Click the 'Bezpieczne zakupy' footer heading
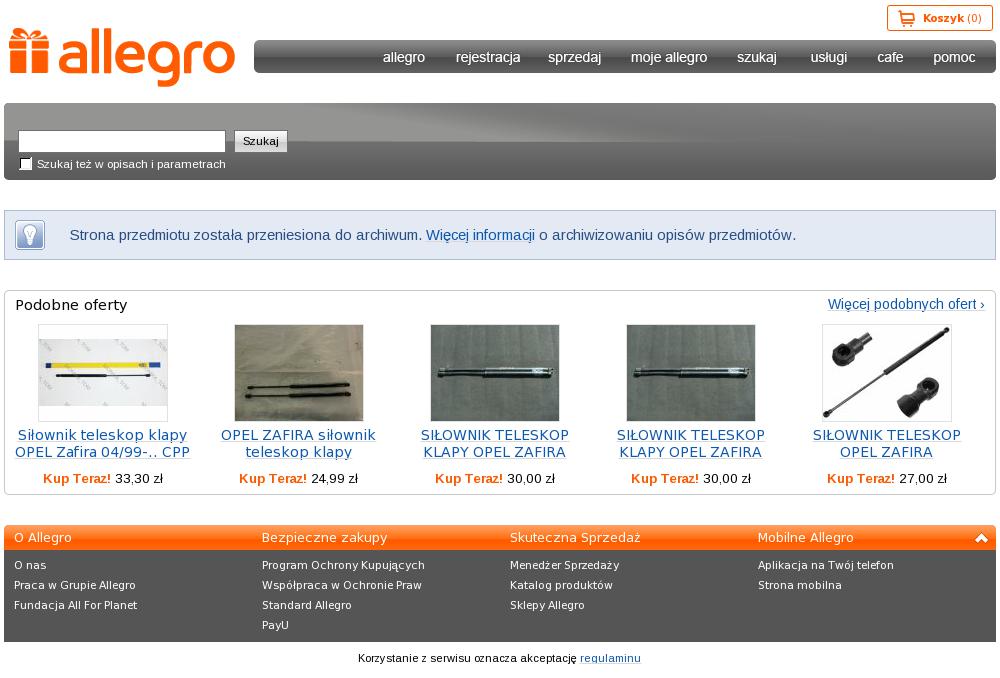Image resolution: width=1000 pixels, height=678 pixels. [325, 538]
